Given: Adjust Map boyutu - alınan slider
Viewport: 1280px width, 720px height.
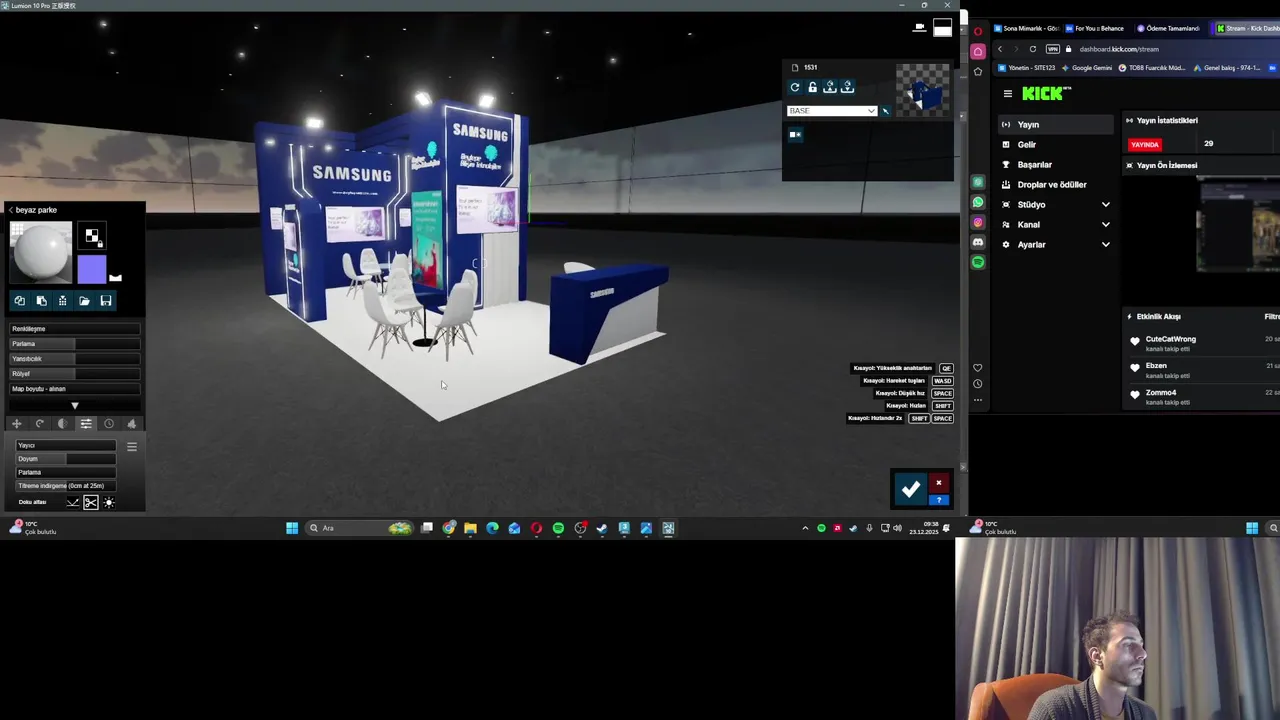Looking at the screenshot, I should click(75, 388).
